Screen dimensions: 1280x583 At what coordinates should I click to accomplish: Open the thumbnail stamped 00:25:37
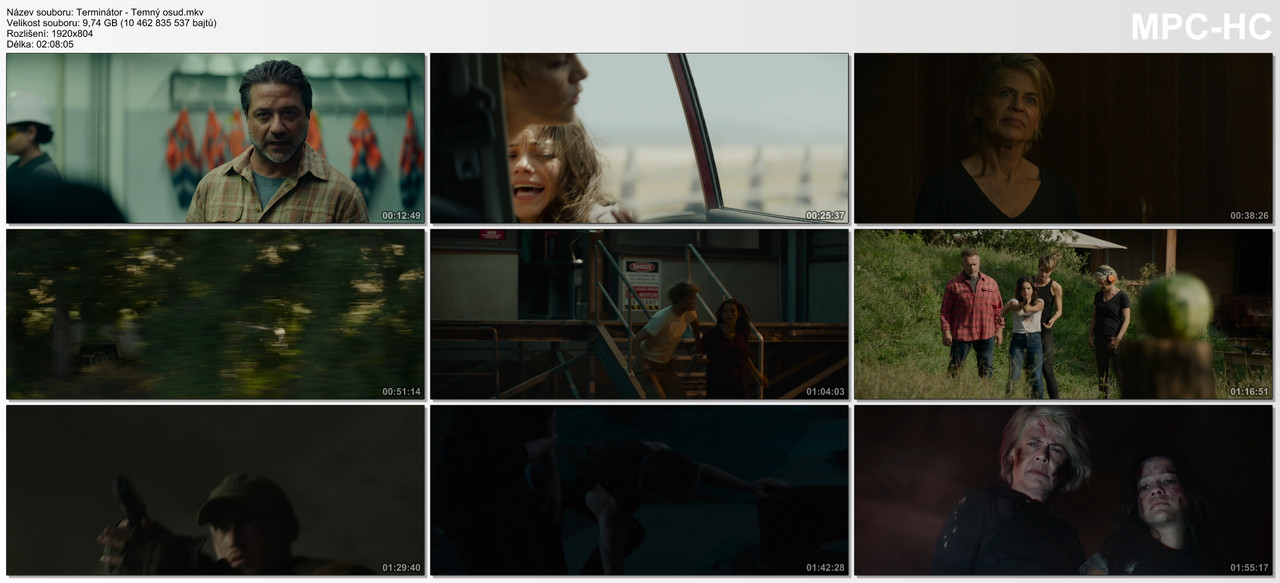point(639,138)
